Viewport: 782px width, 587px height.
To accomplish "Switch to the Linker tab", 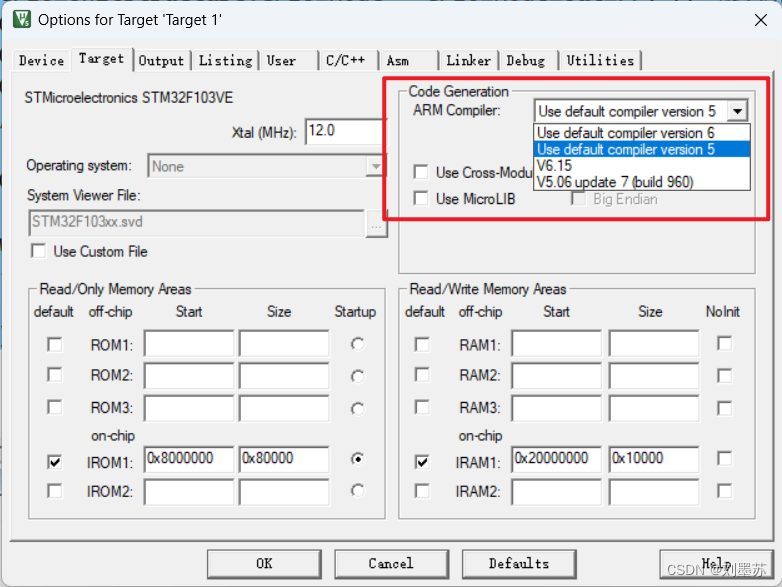I will [x=468, y=61].
